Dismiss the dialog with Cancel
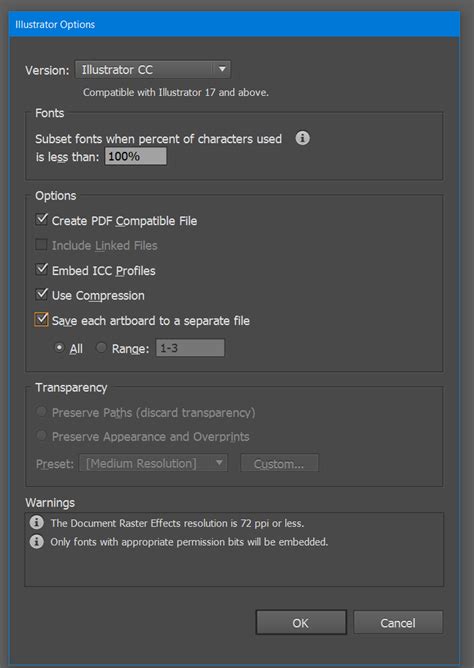Screen dimensions: 474x668 click(x=398, y=623)
